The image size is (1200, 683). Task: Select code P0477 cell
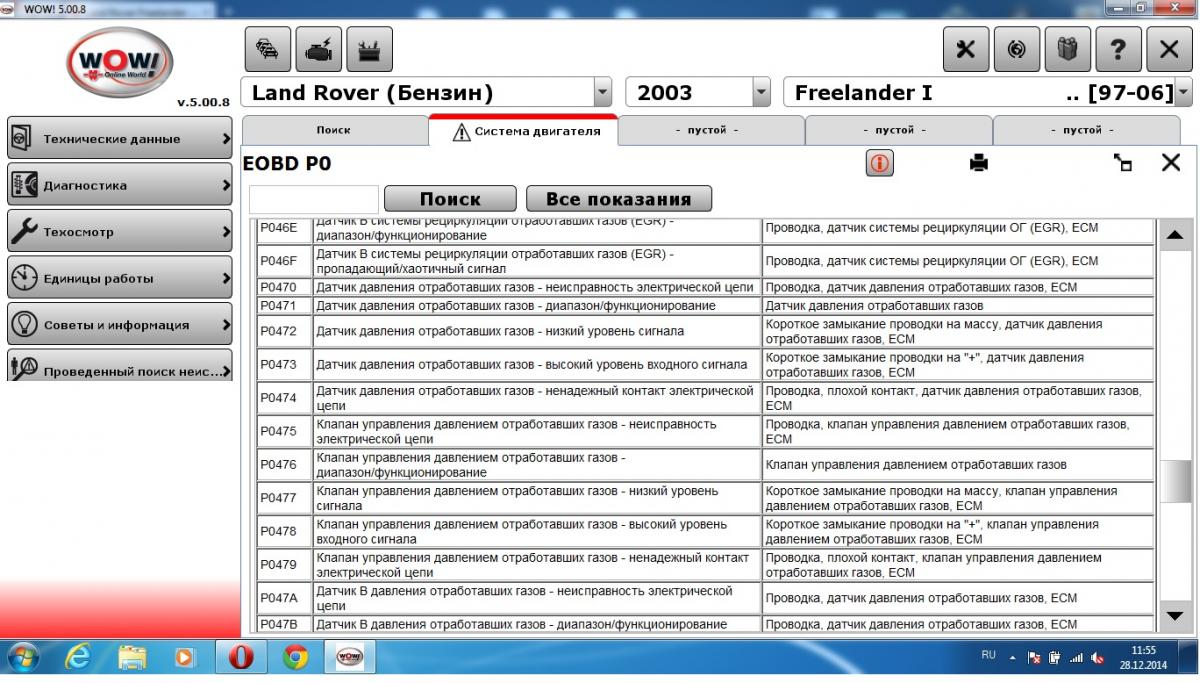(284, 498)
